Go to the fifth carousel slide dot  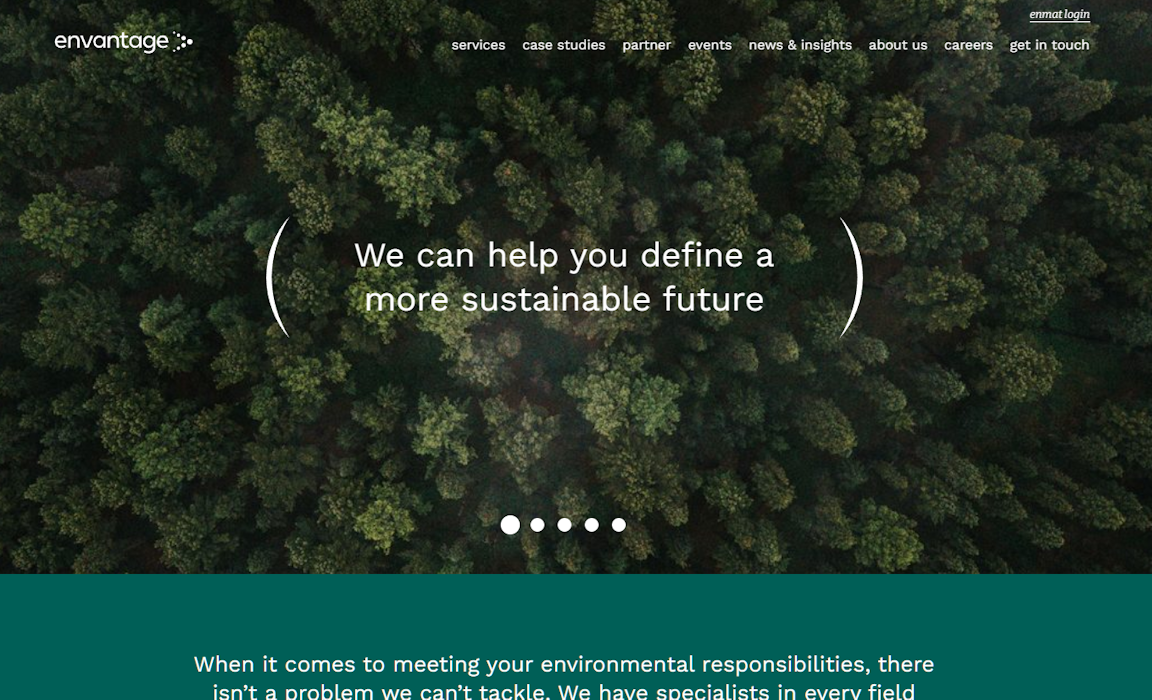pos(619,525)
